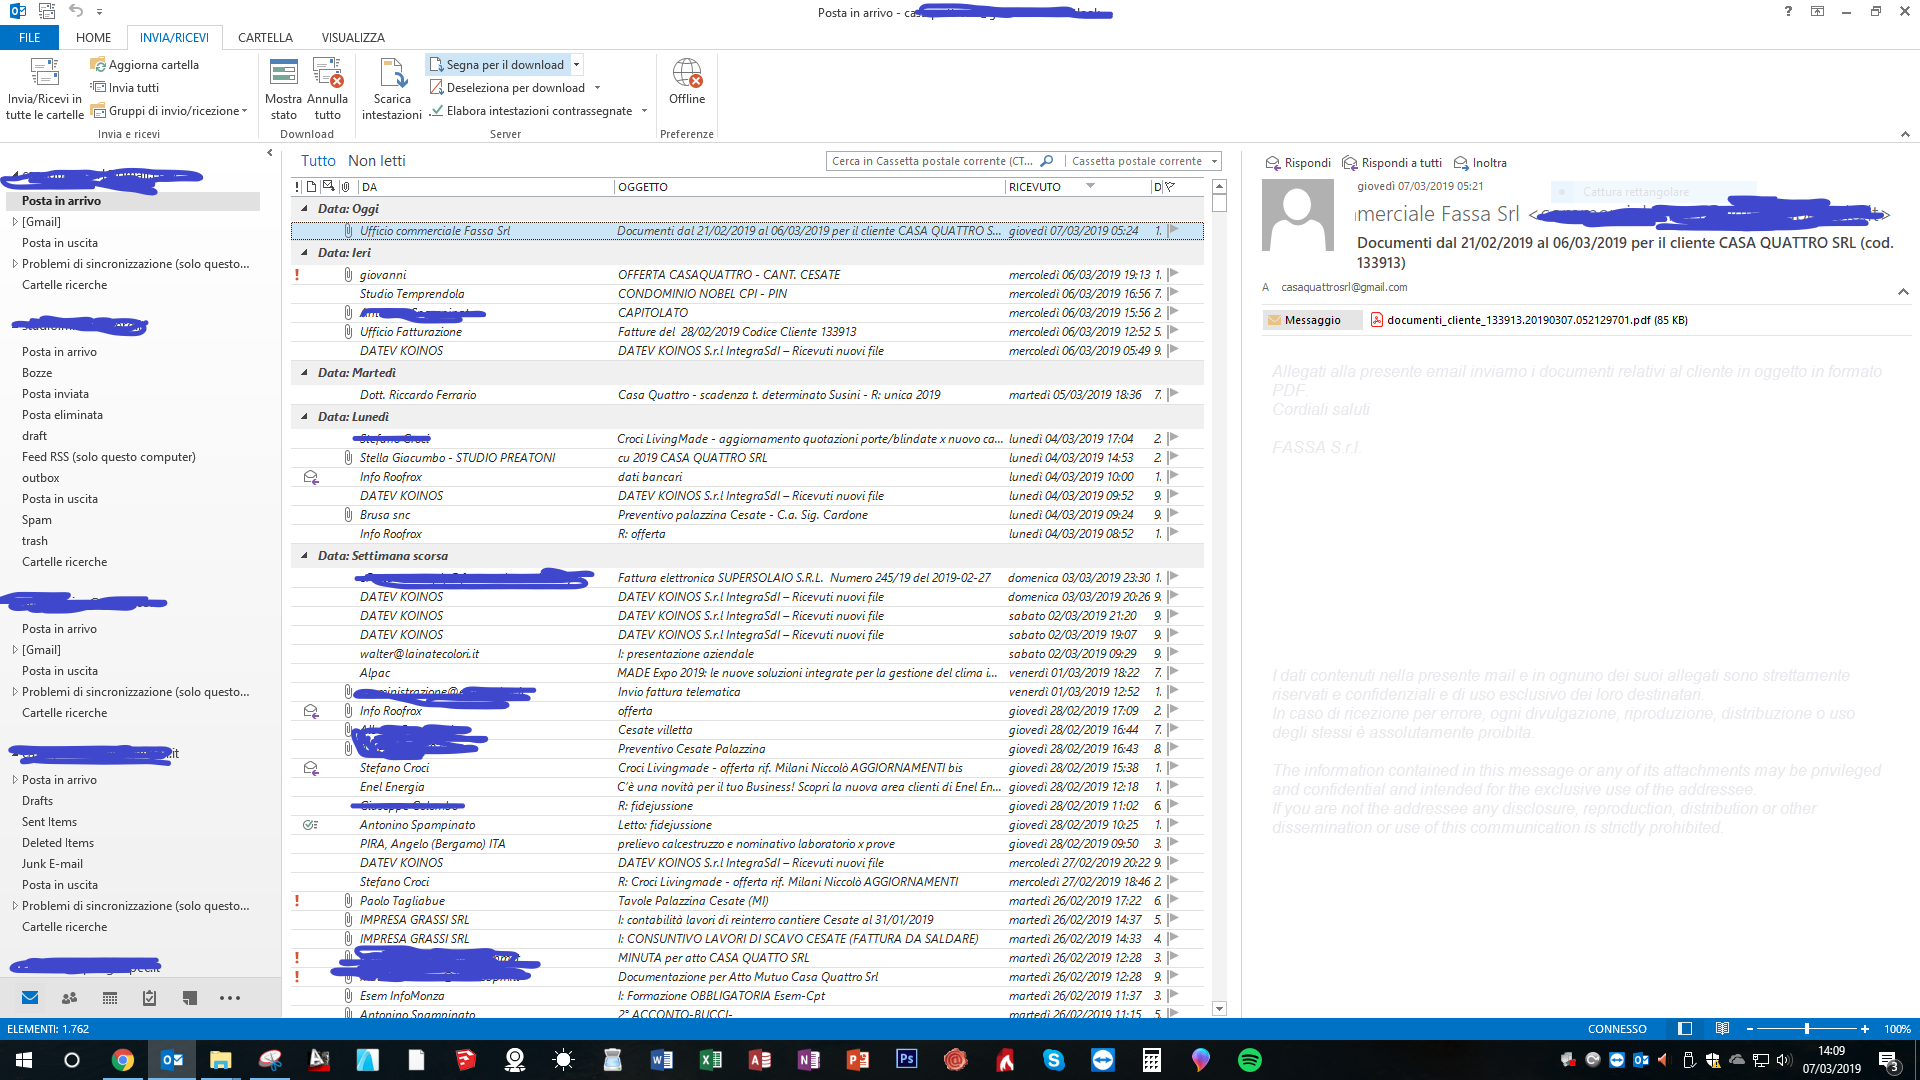
Task: Click Rispondi a tutti button
Action: click(x=1392, y=163)
